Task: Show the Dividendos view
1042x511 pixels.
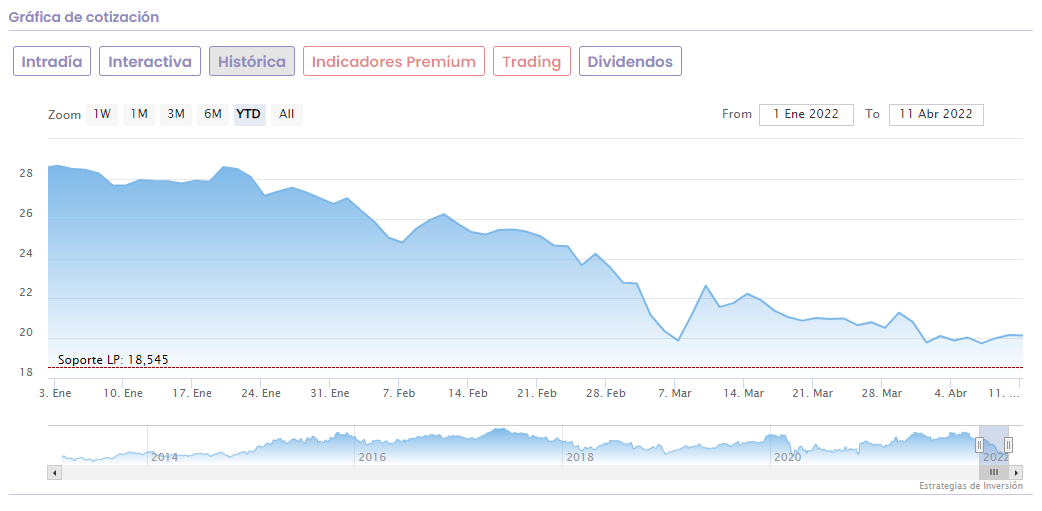Action: click(630, 62)
